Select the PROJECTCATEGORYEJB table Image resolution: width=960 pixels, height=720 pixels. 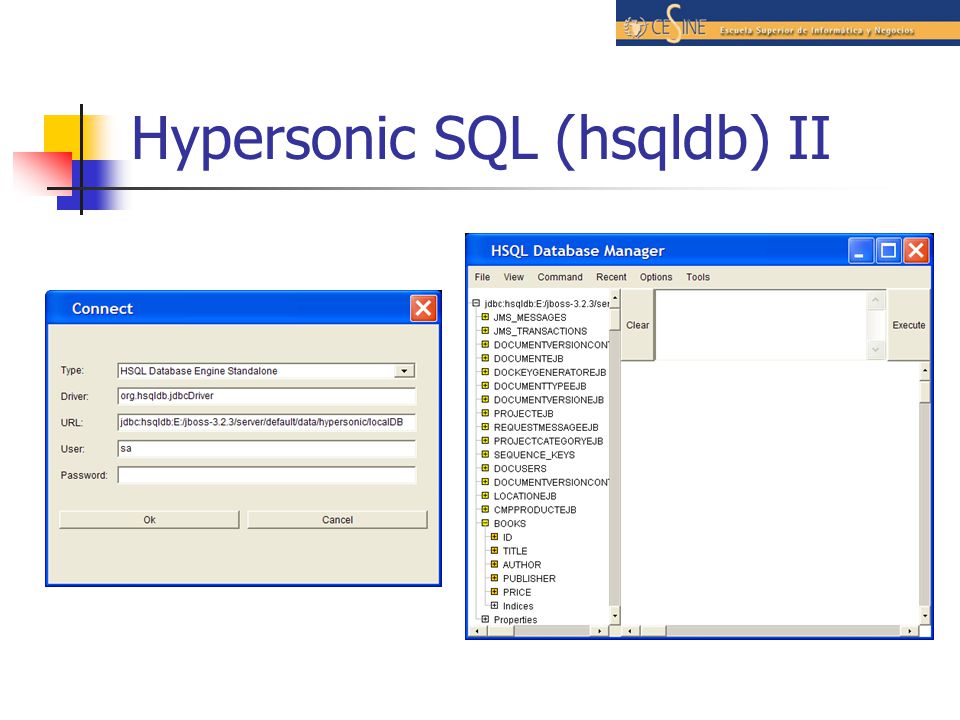click(x=549, y=441)
